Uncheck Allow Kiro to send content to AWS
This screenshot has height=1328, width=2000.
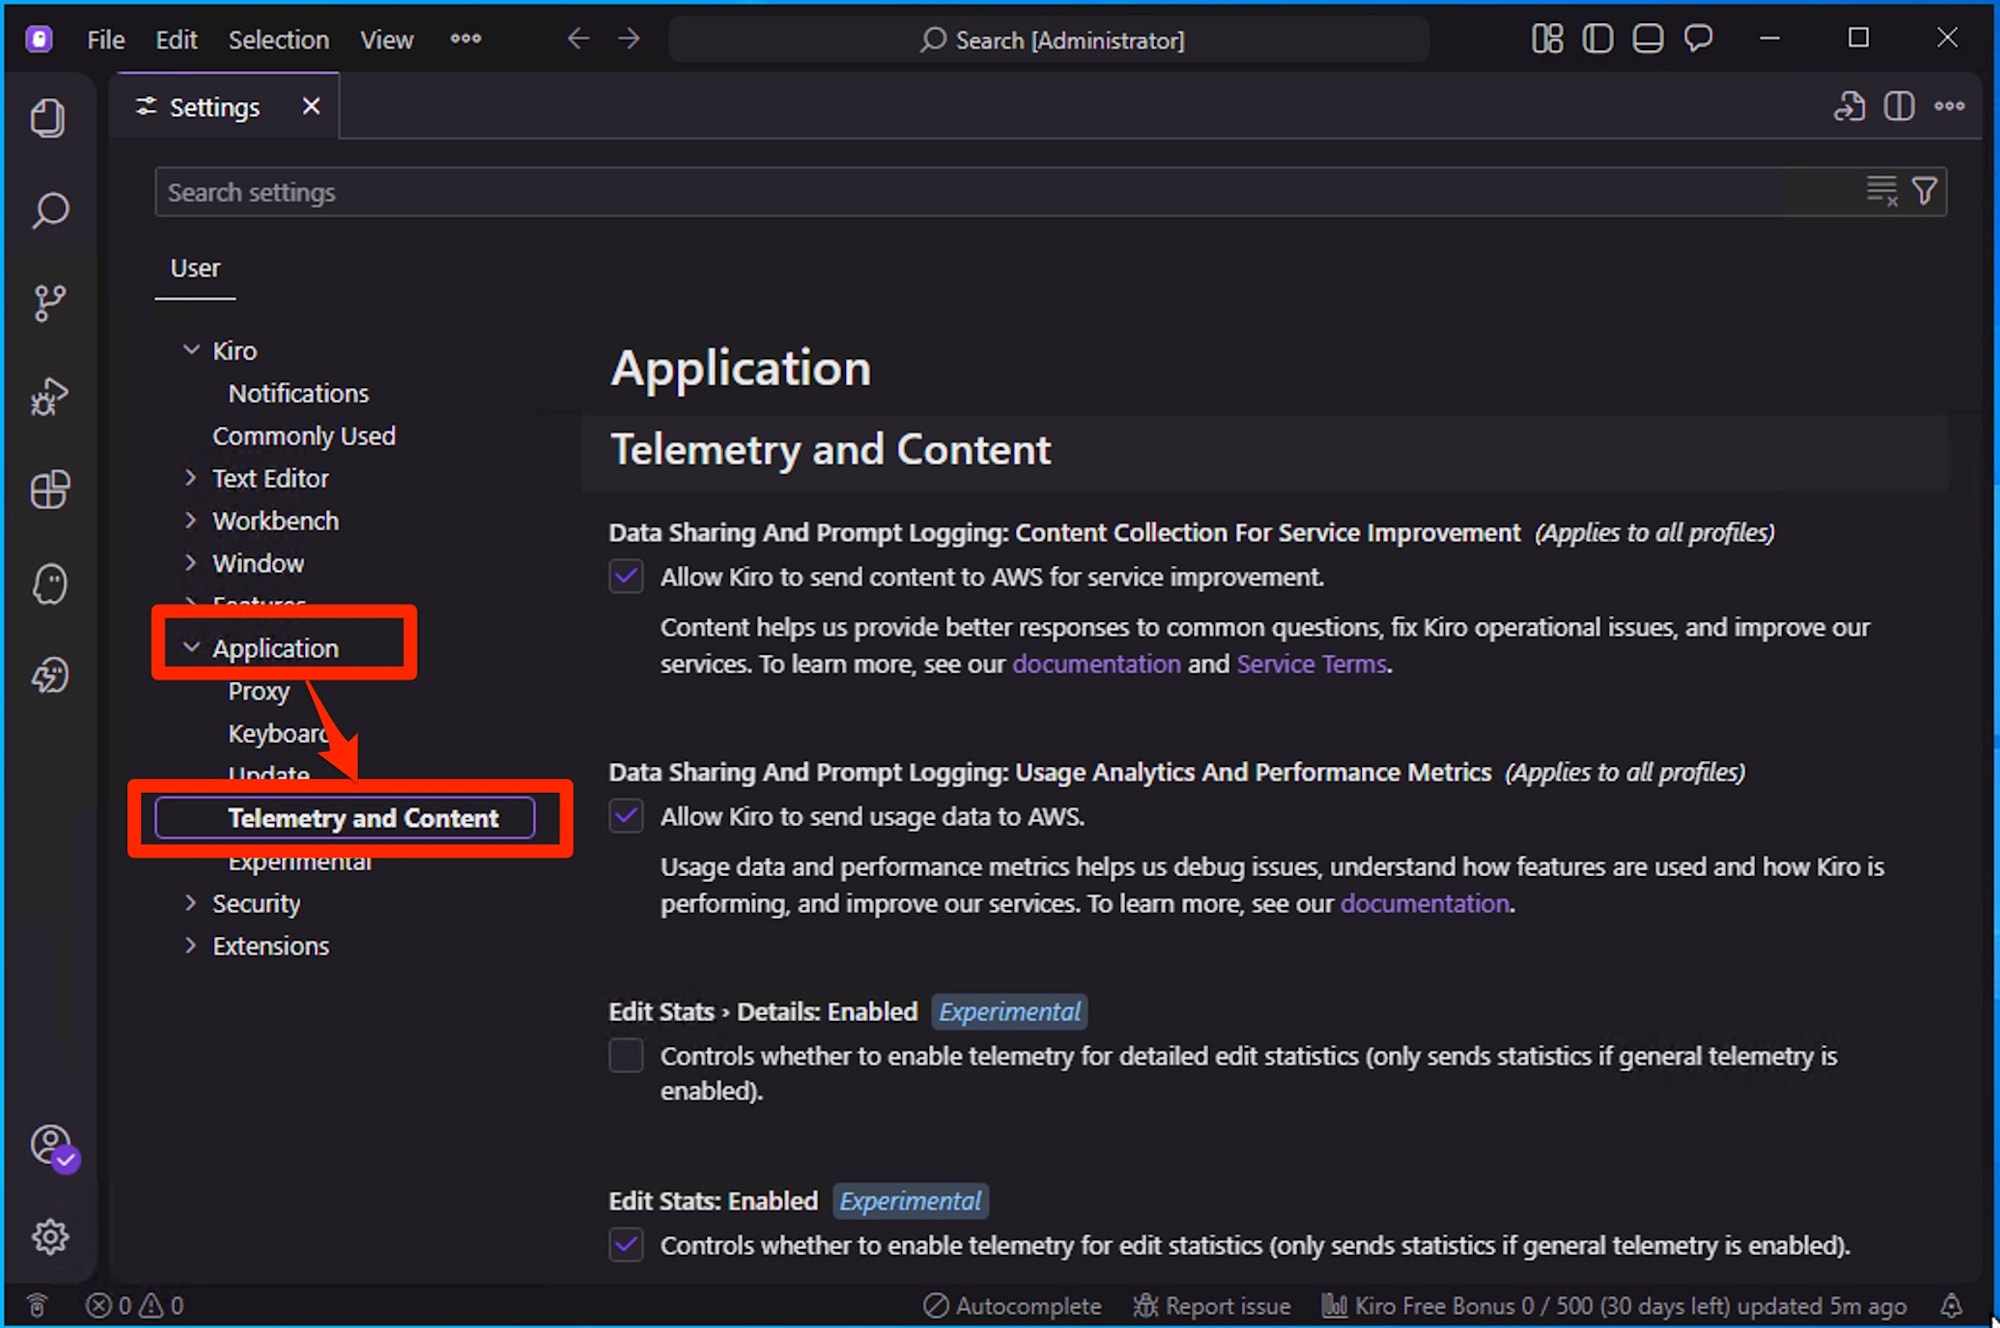[x=626, y=577]
